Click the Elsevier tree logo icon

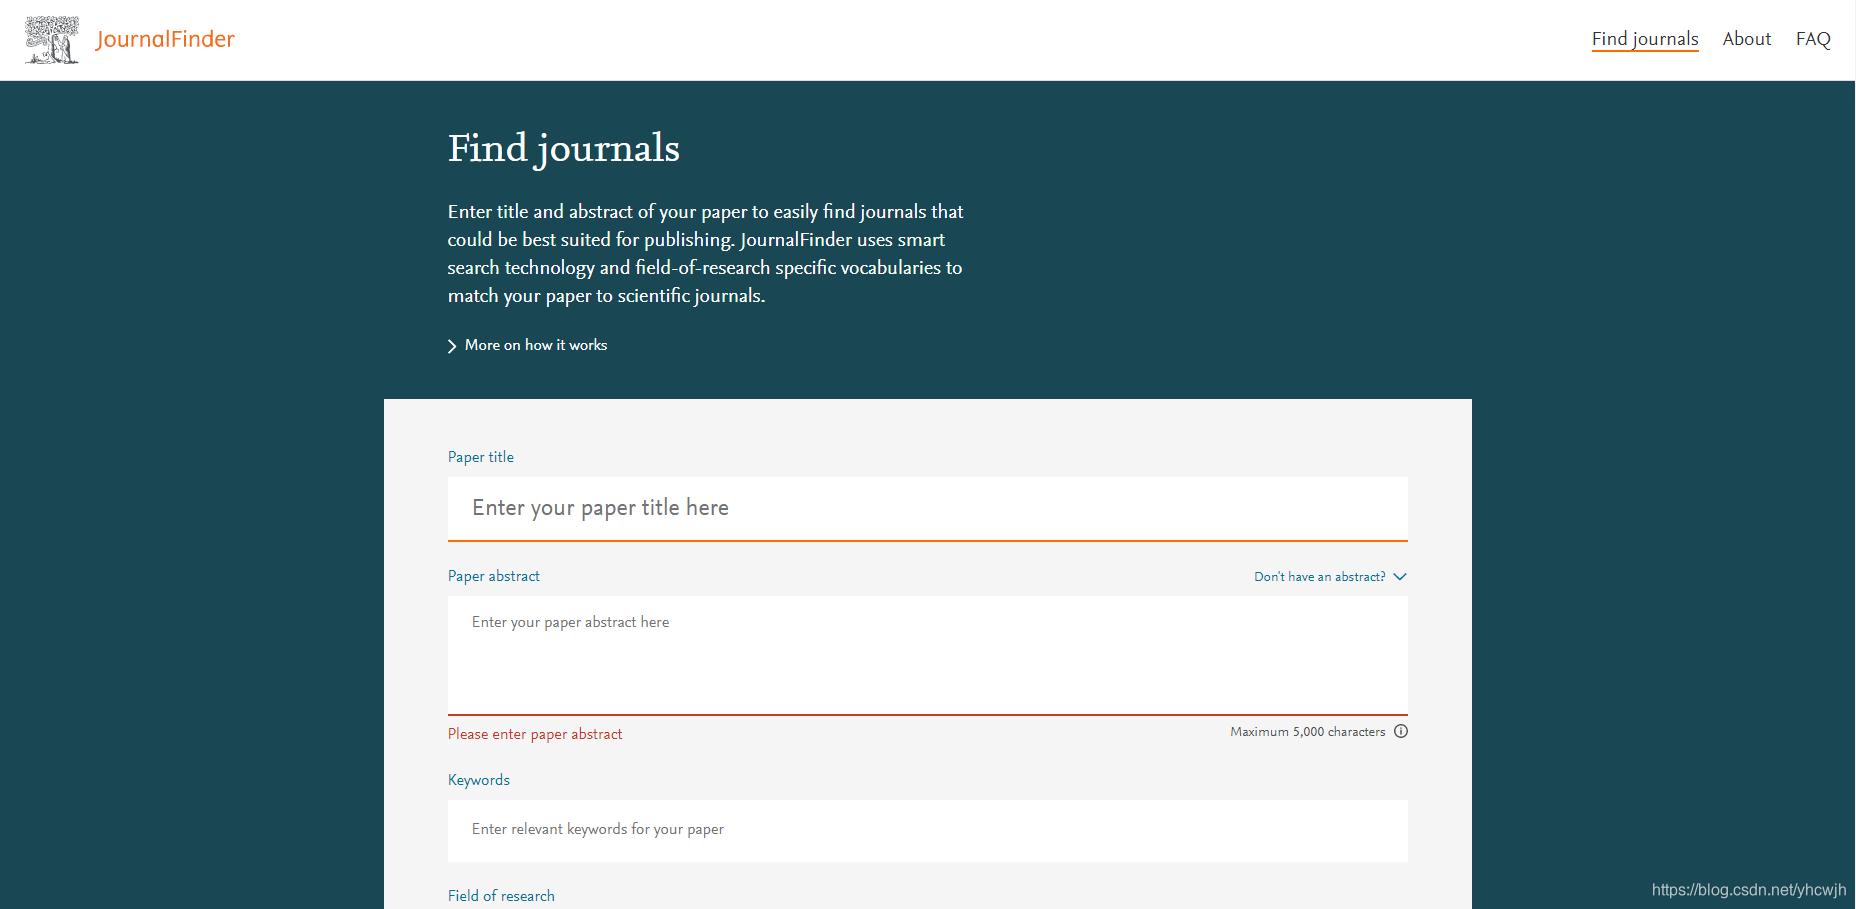point(52,40)
